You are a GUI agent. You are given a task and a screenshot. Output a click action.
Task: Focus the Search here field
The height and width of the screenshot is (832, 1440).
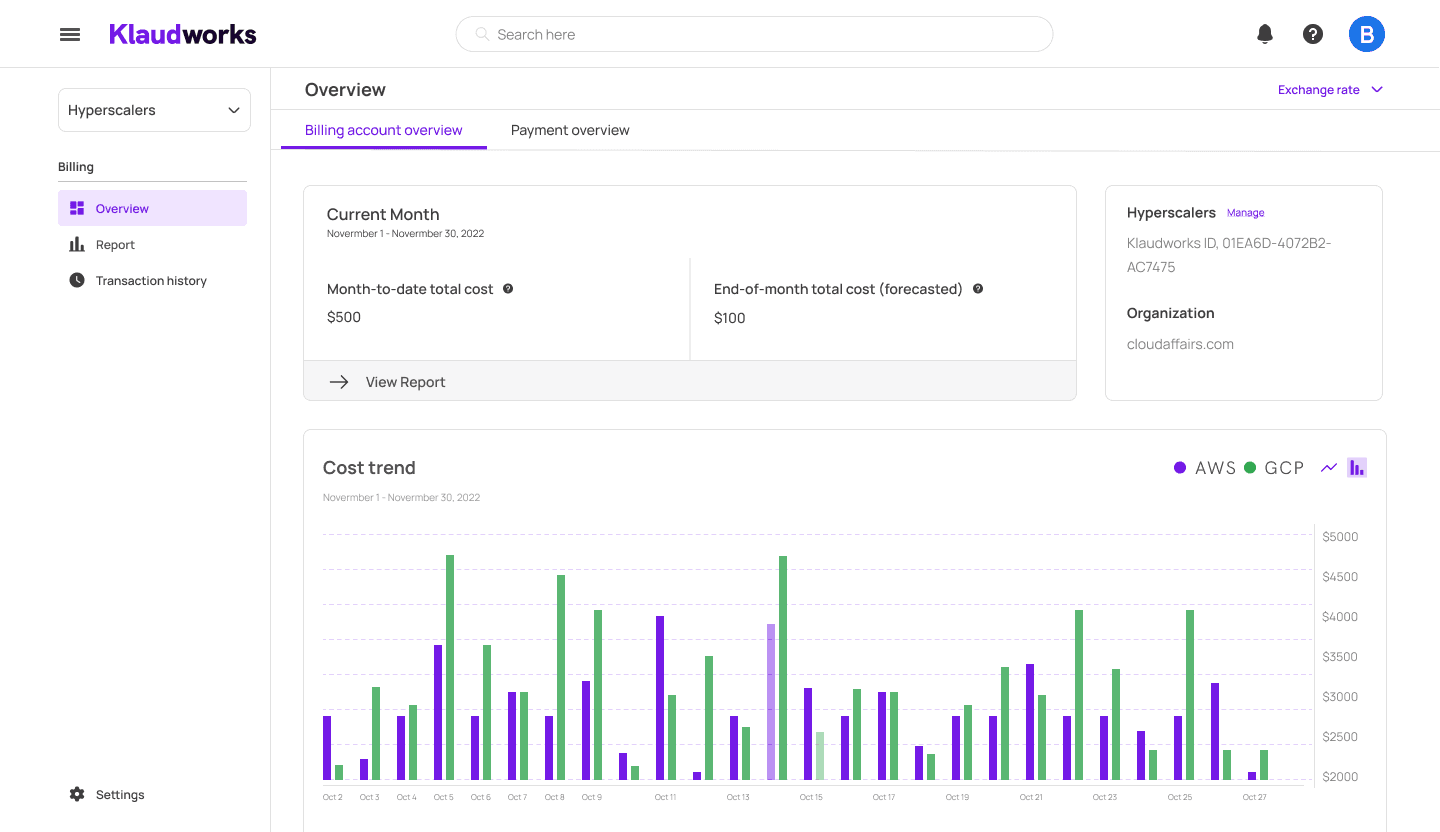(x=754, y=34)
